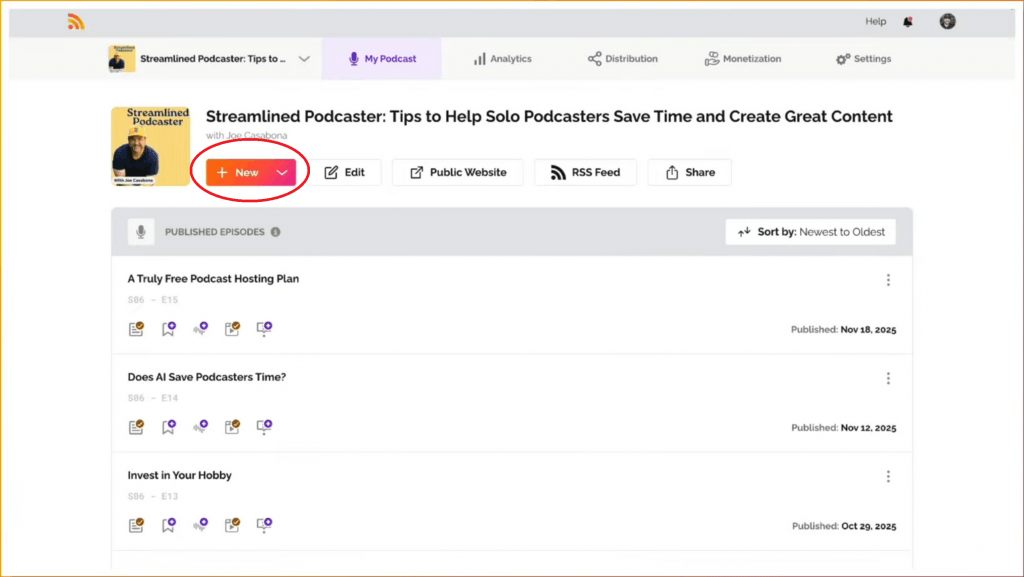Screen dimensions: 1024x577
Task: Add show notes on A Truly Free Podcast Hosting Plan
Action: (x=136, y=328)
